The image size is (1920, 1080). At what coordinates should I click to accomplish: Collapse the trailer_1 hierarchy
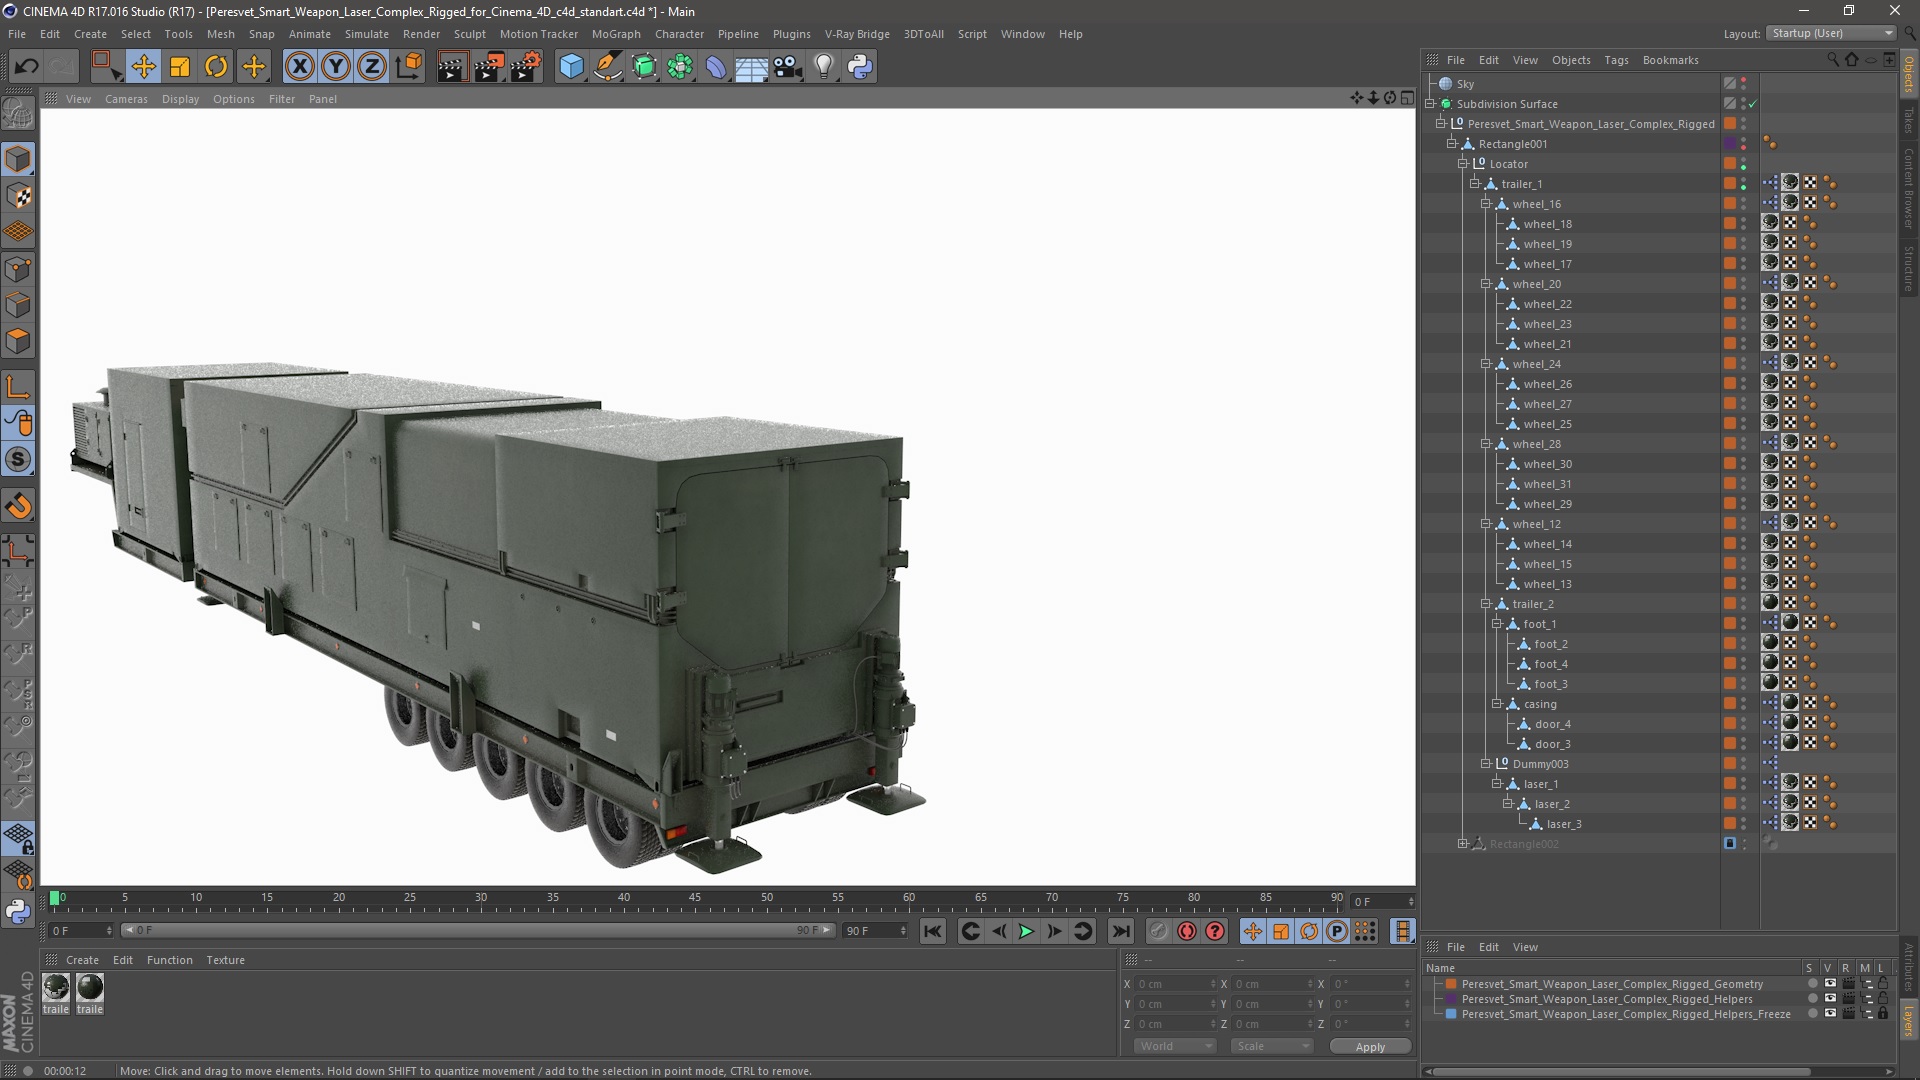pyautogui.click(x=1475, y=184)
